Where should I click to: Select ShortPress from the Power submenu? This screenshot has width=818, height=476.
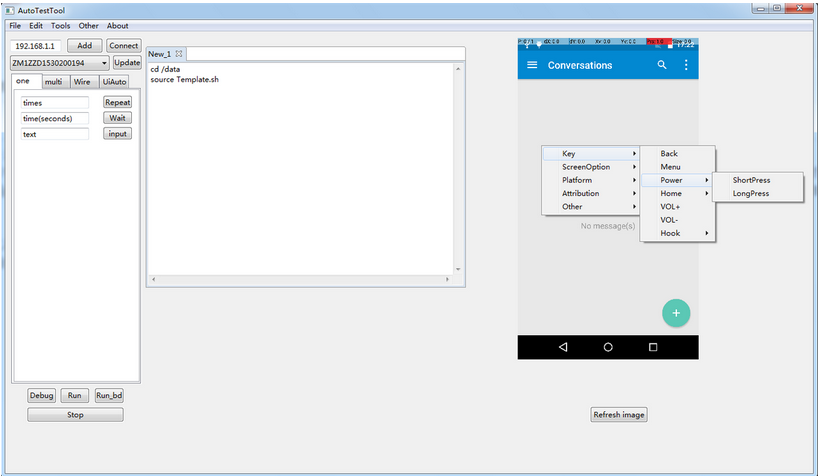(x=751, y=180)
